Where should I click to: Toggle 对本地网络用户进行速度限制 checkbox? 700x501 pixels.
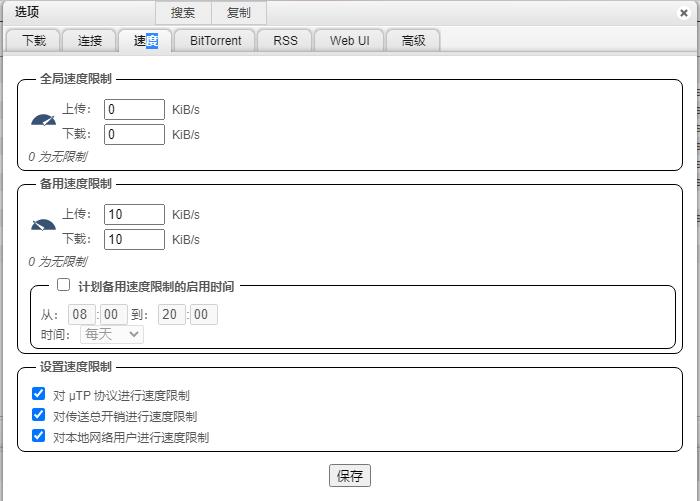[x=39, y=435]
